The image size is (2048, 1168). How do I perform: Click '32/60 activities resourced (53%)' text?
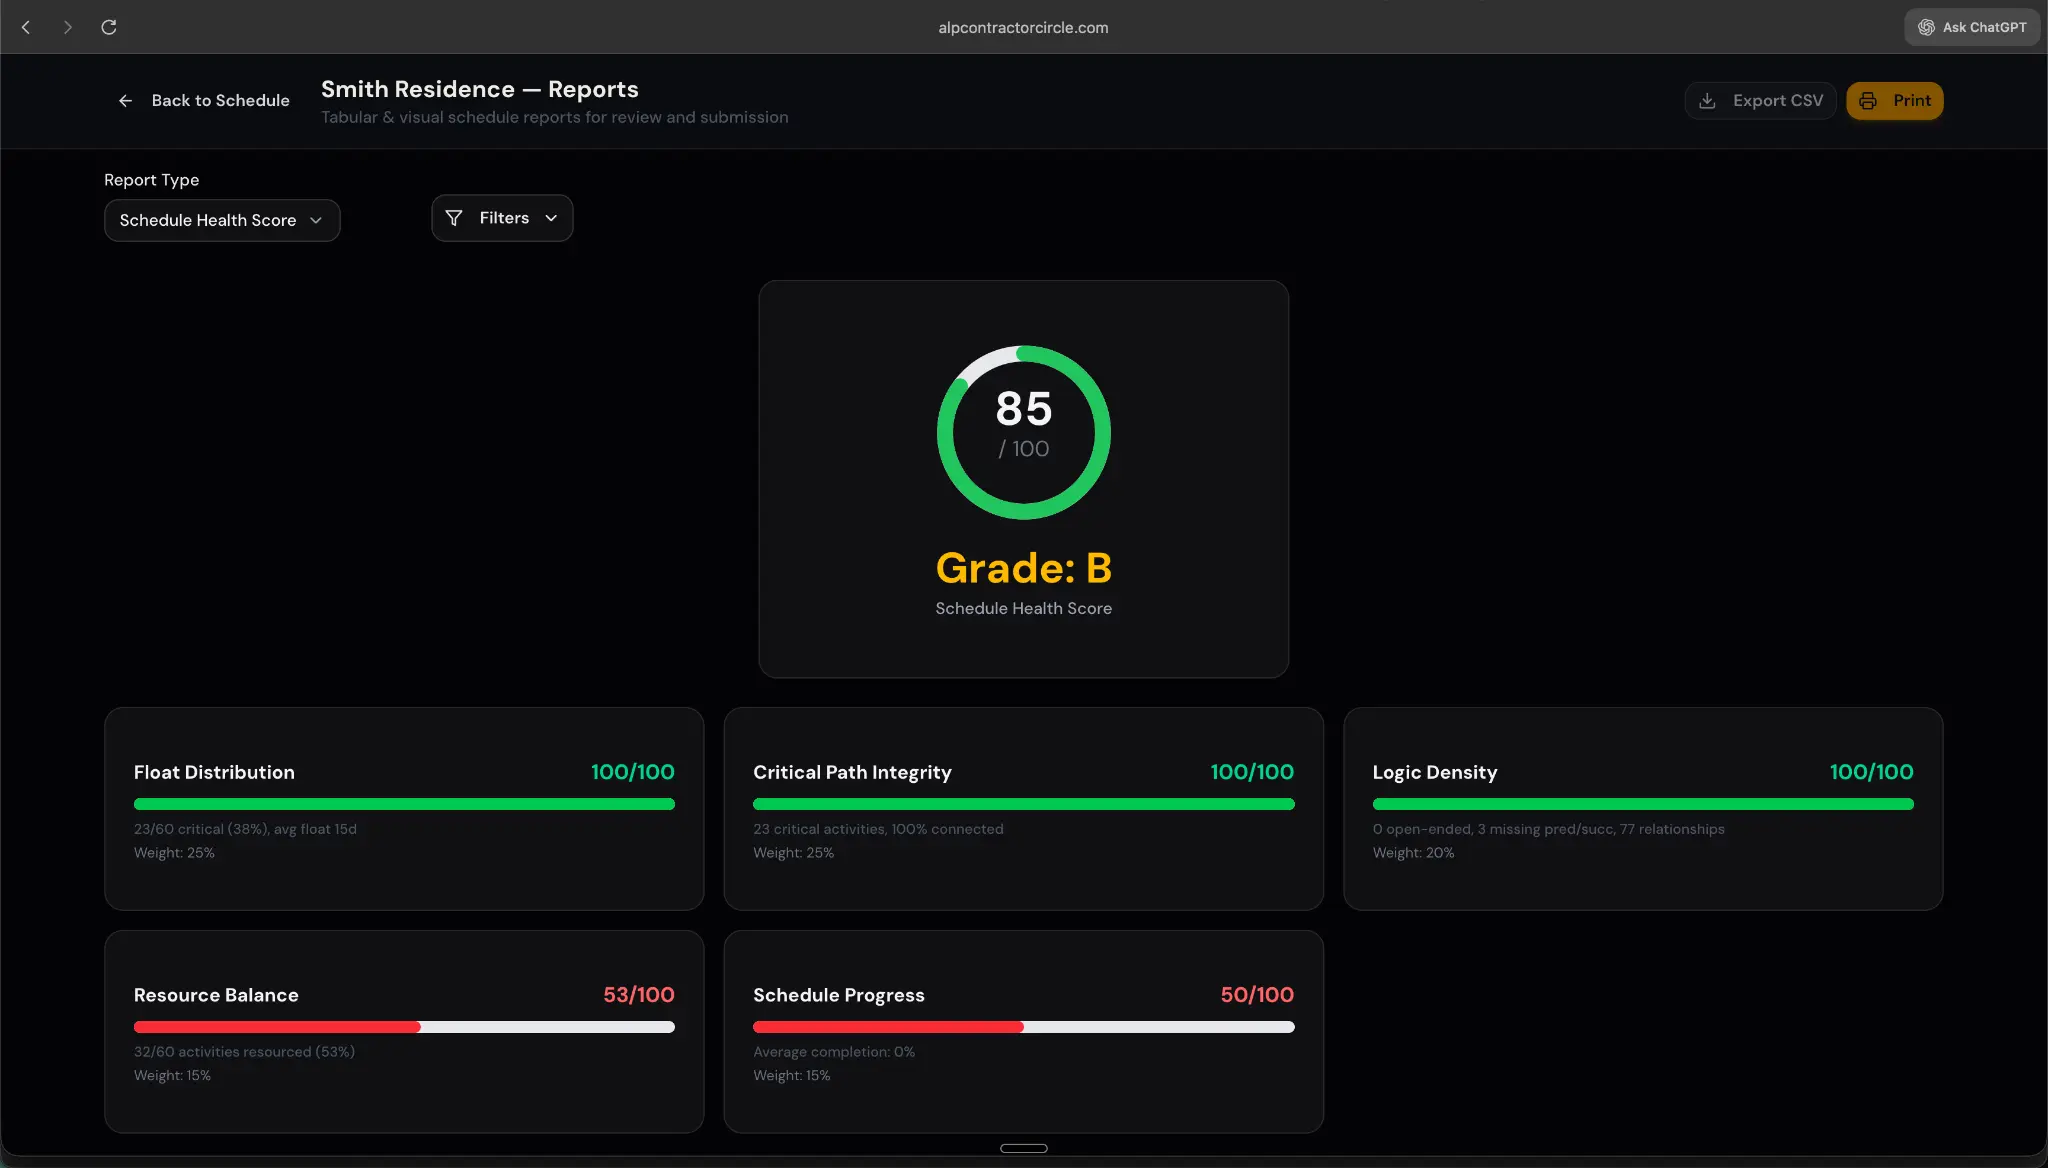pos(244,1052)
